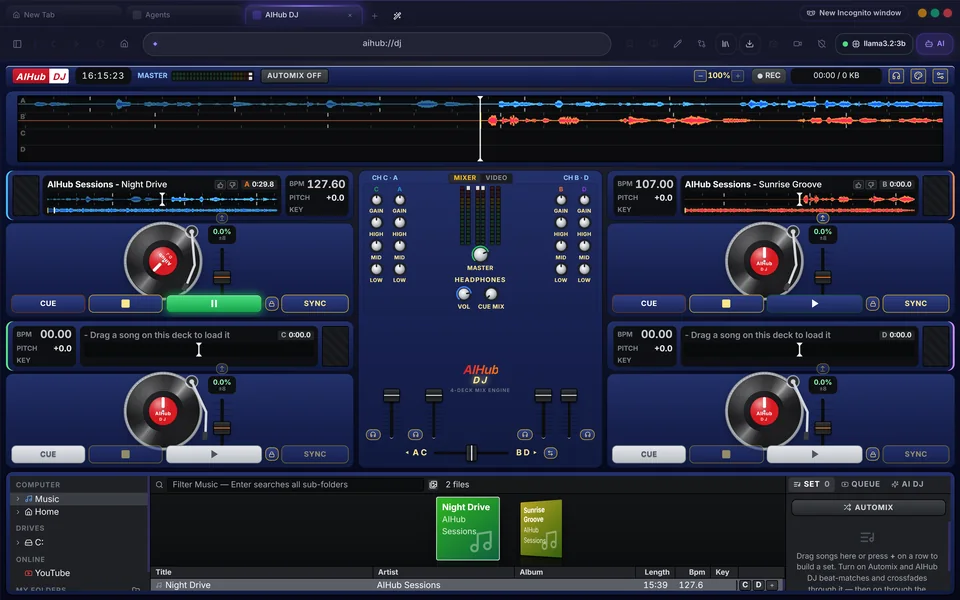
Task: Toggle the cover view icon beside 2 files
Action: click(433, 484)
